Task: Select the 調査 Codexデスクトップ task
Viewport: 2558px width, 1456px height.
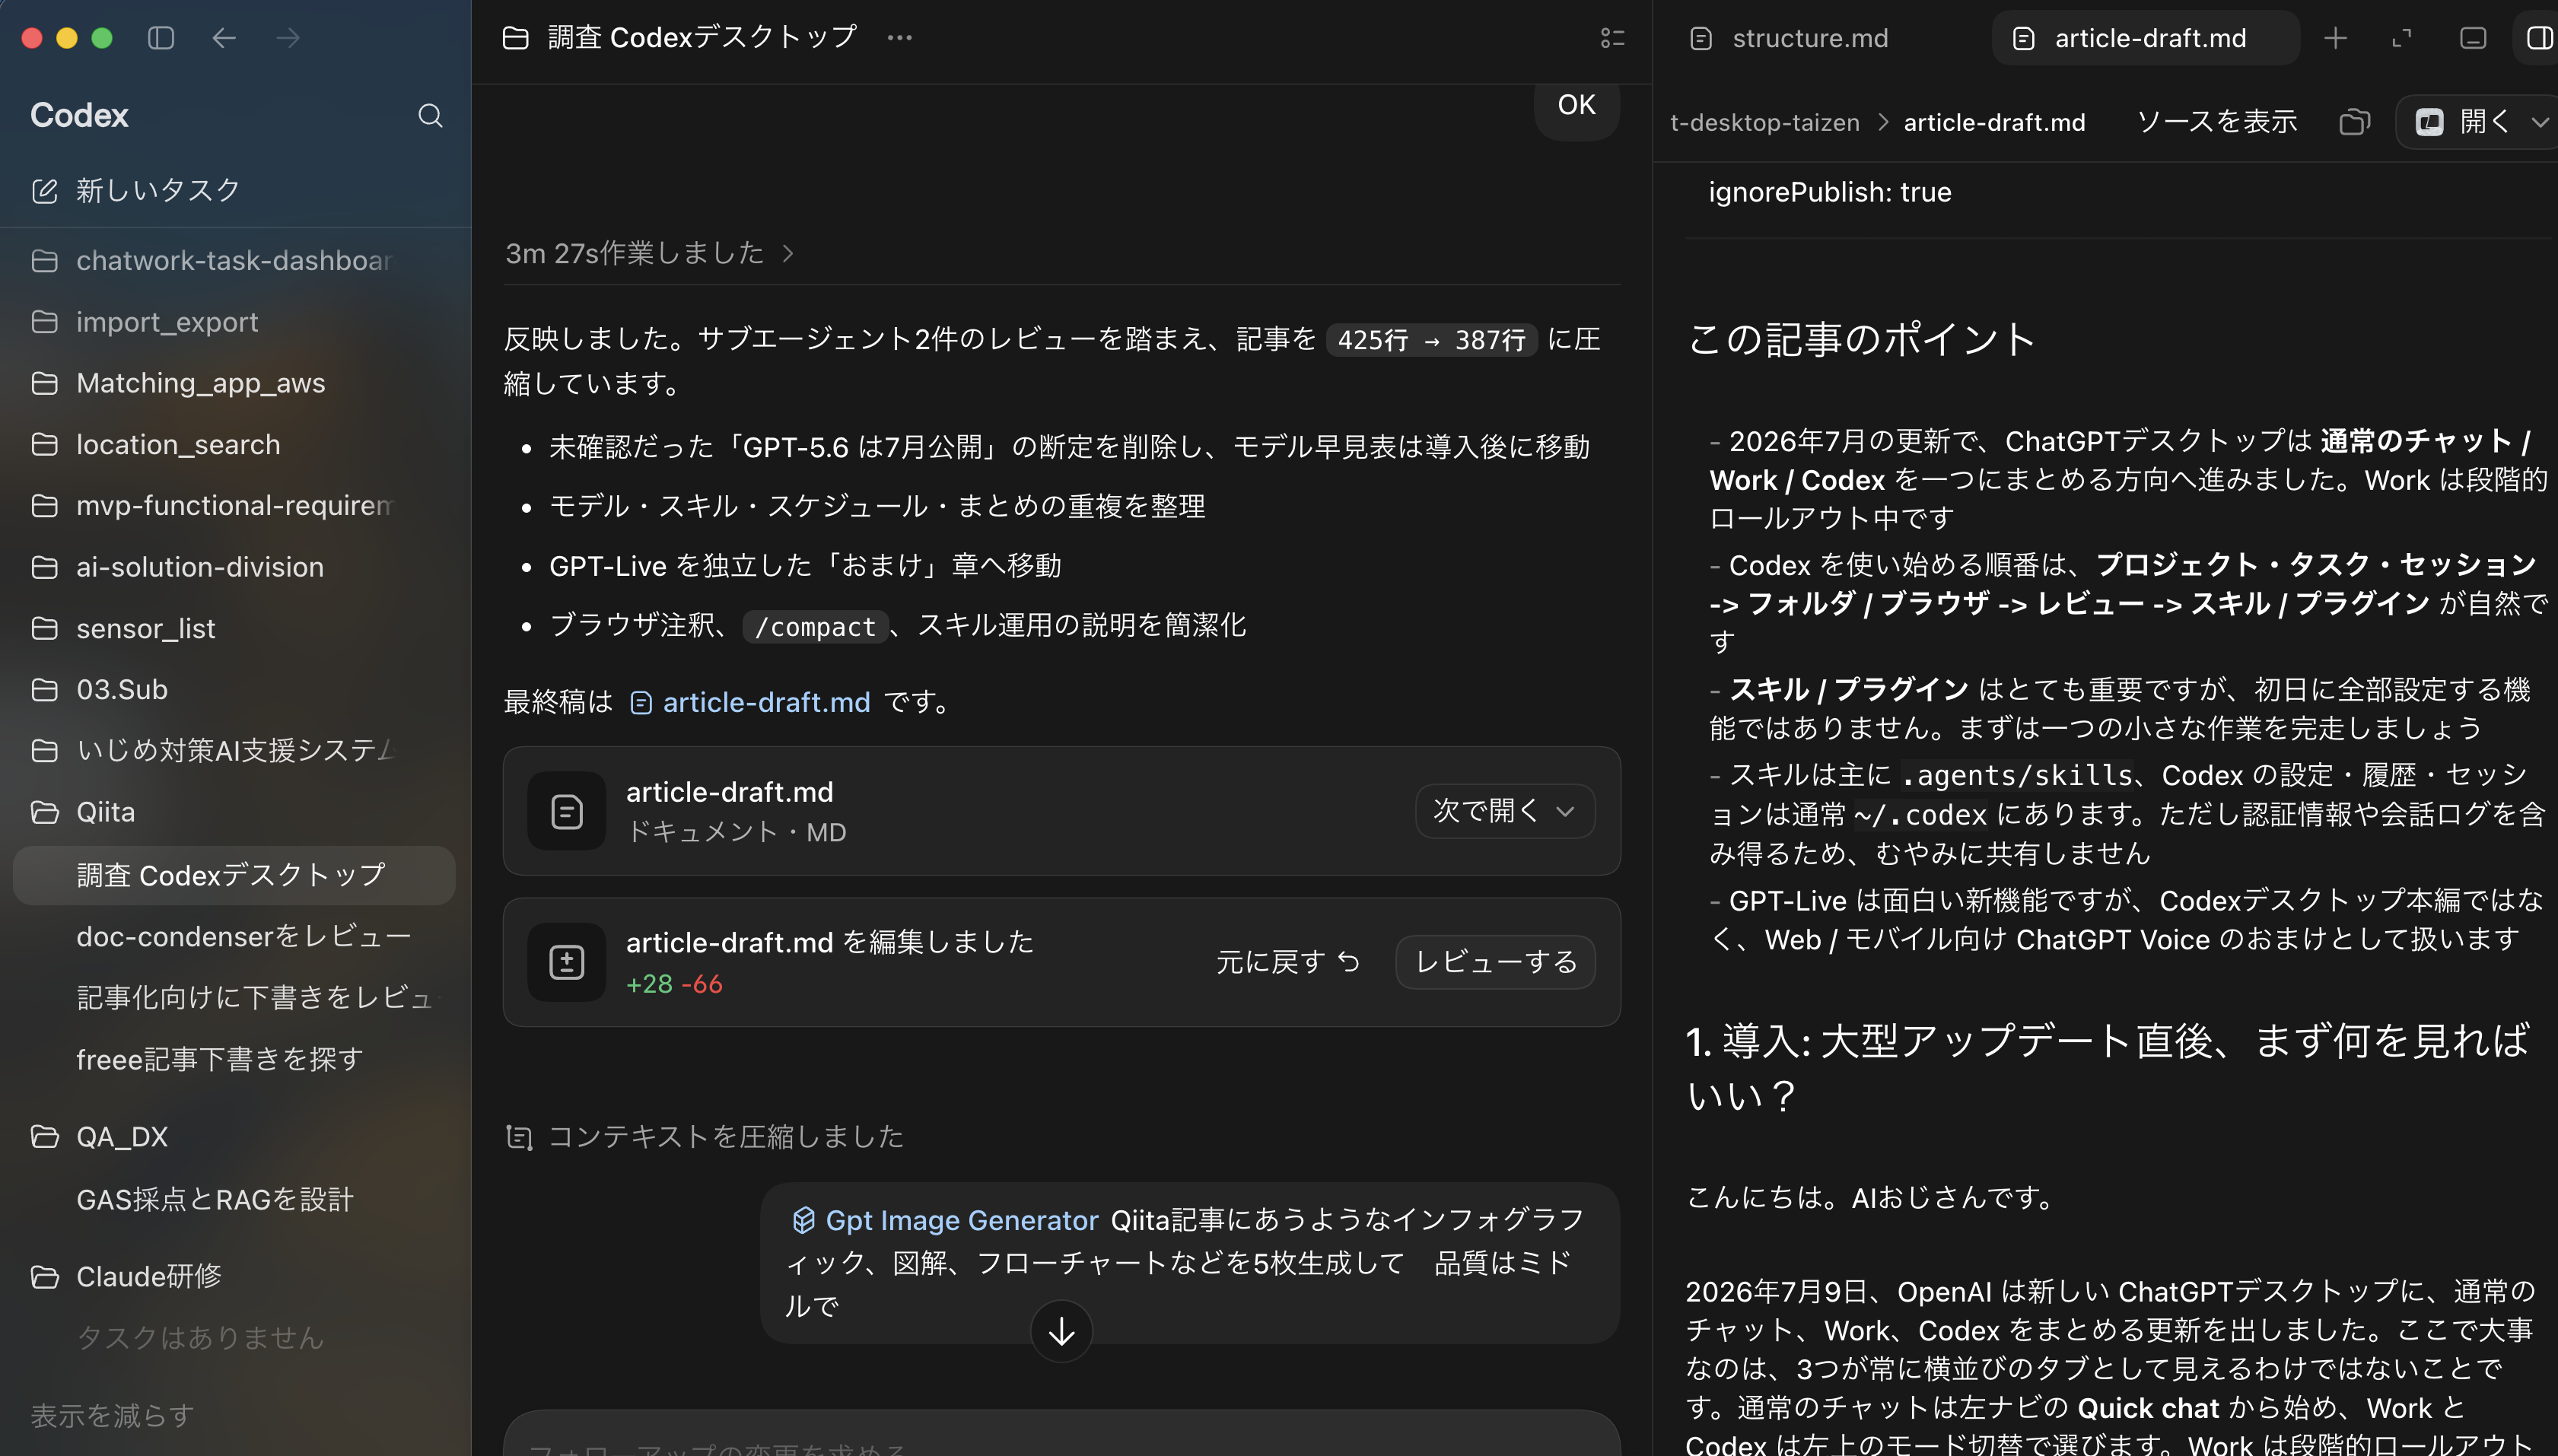Action: click(x=234, y=875)
